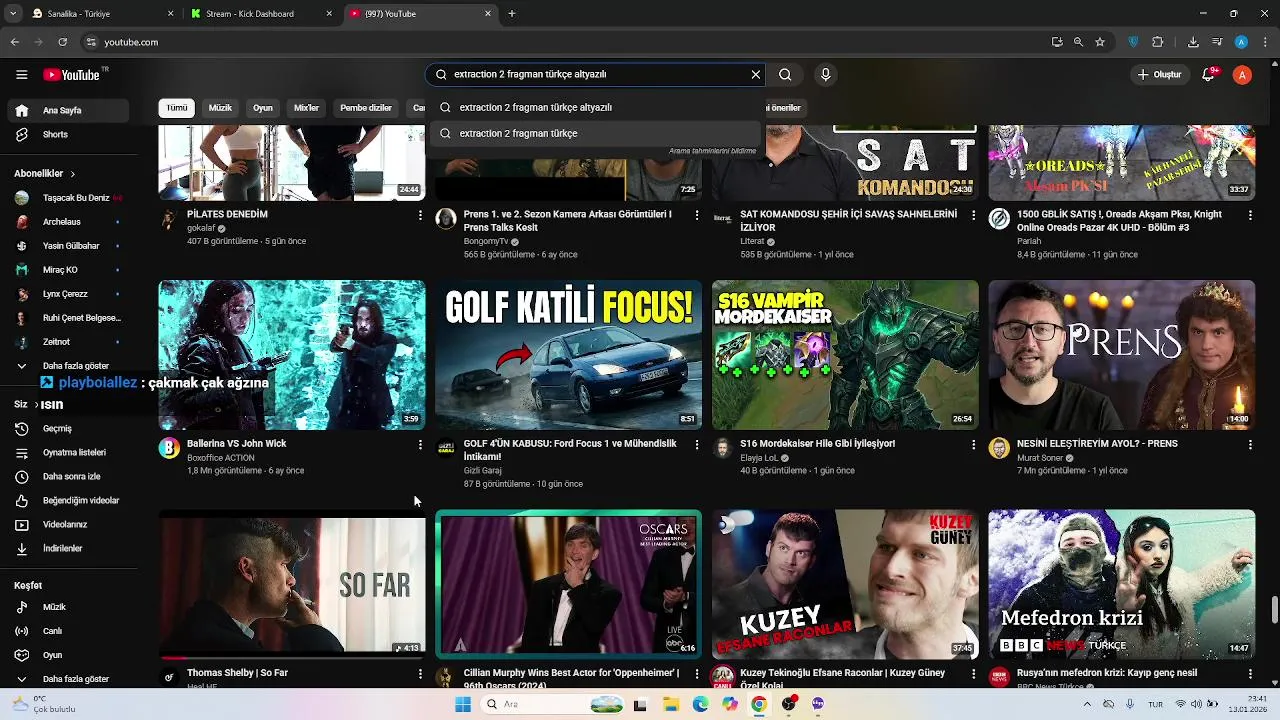Open options menu for Ballerina VS John Wick
The image size is (1280, 720).
(x=420, y=444)
